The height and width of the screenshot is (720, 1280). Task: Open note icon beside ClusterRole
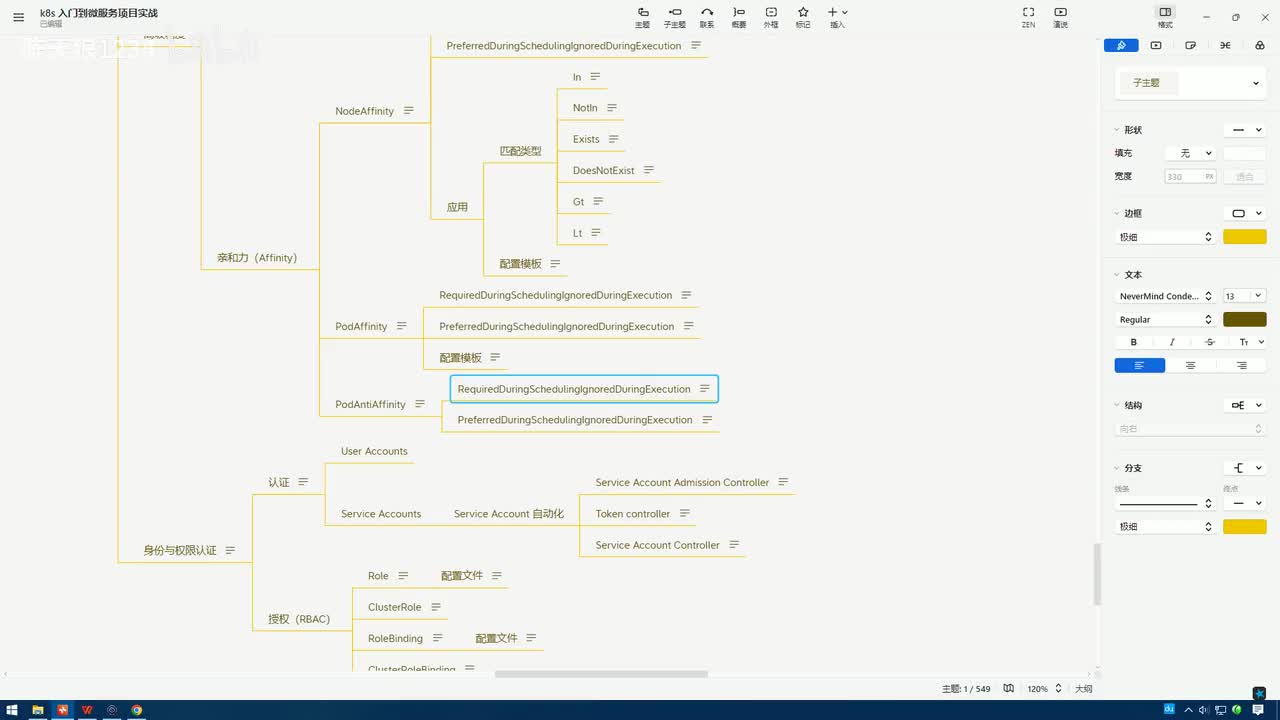436,607
